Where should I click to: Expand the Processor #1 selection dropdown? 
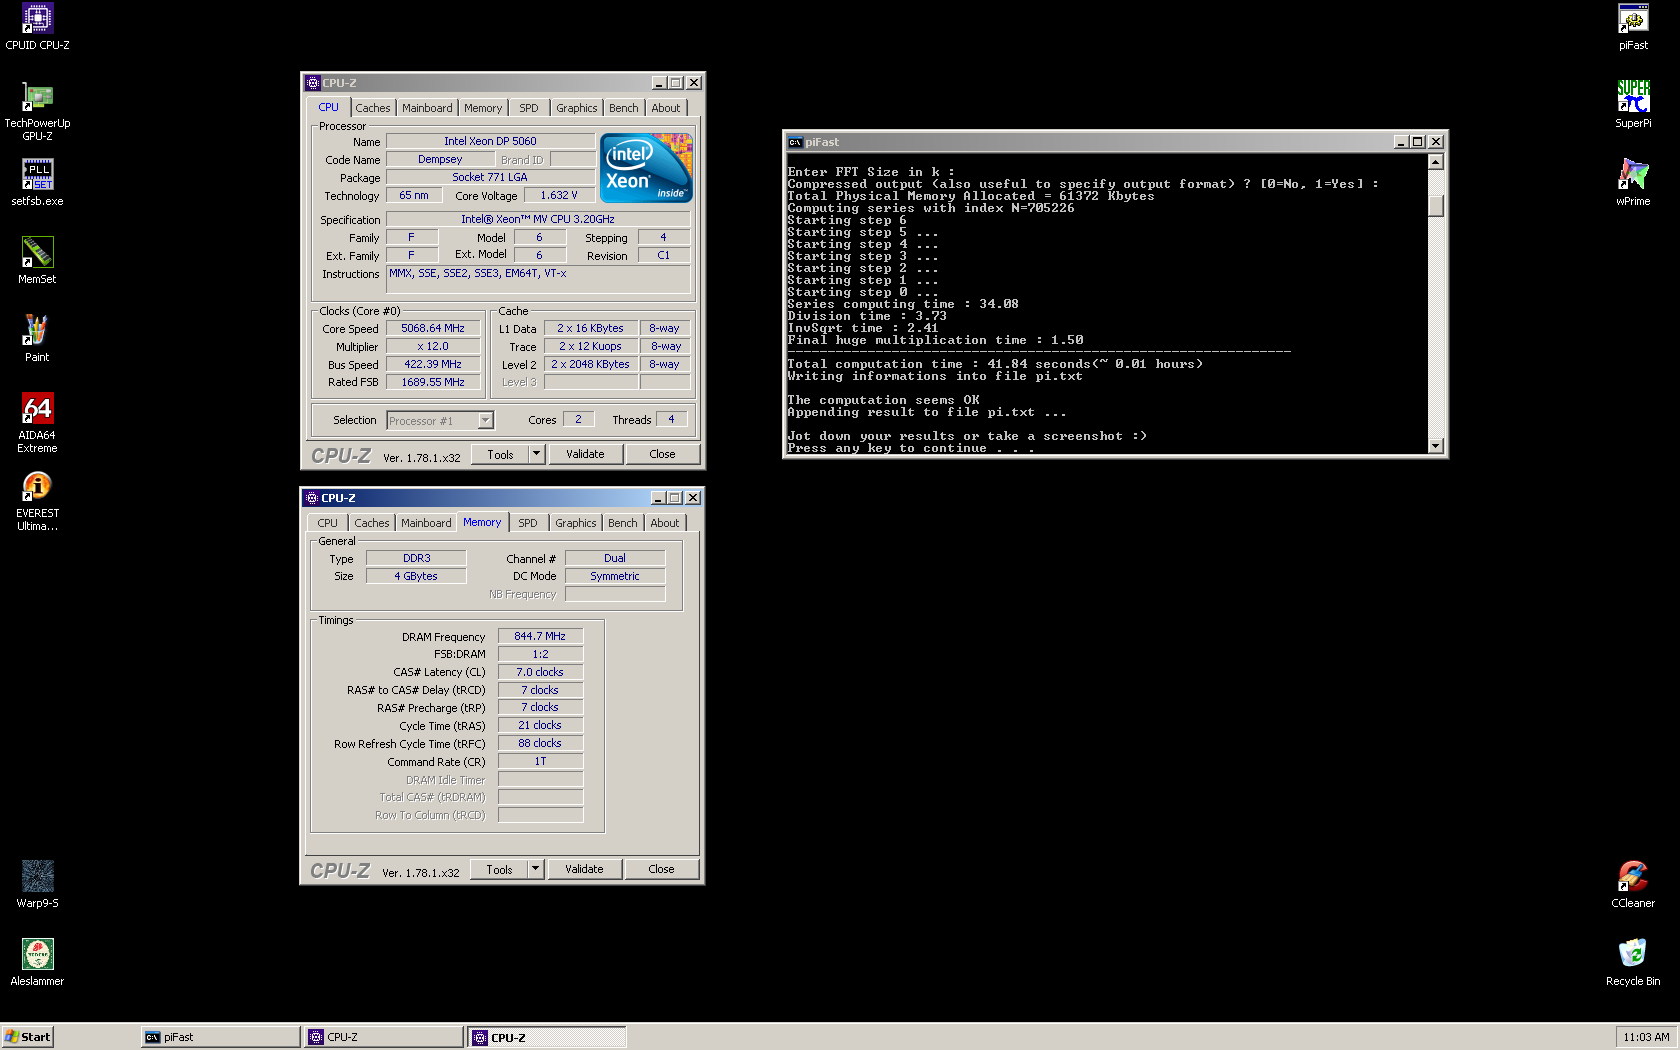pos(485,421)
